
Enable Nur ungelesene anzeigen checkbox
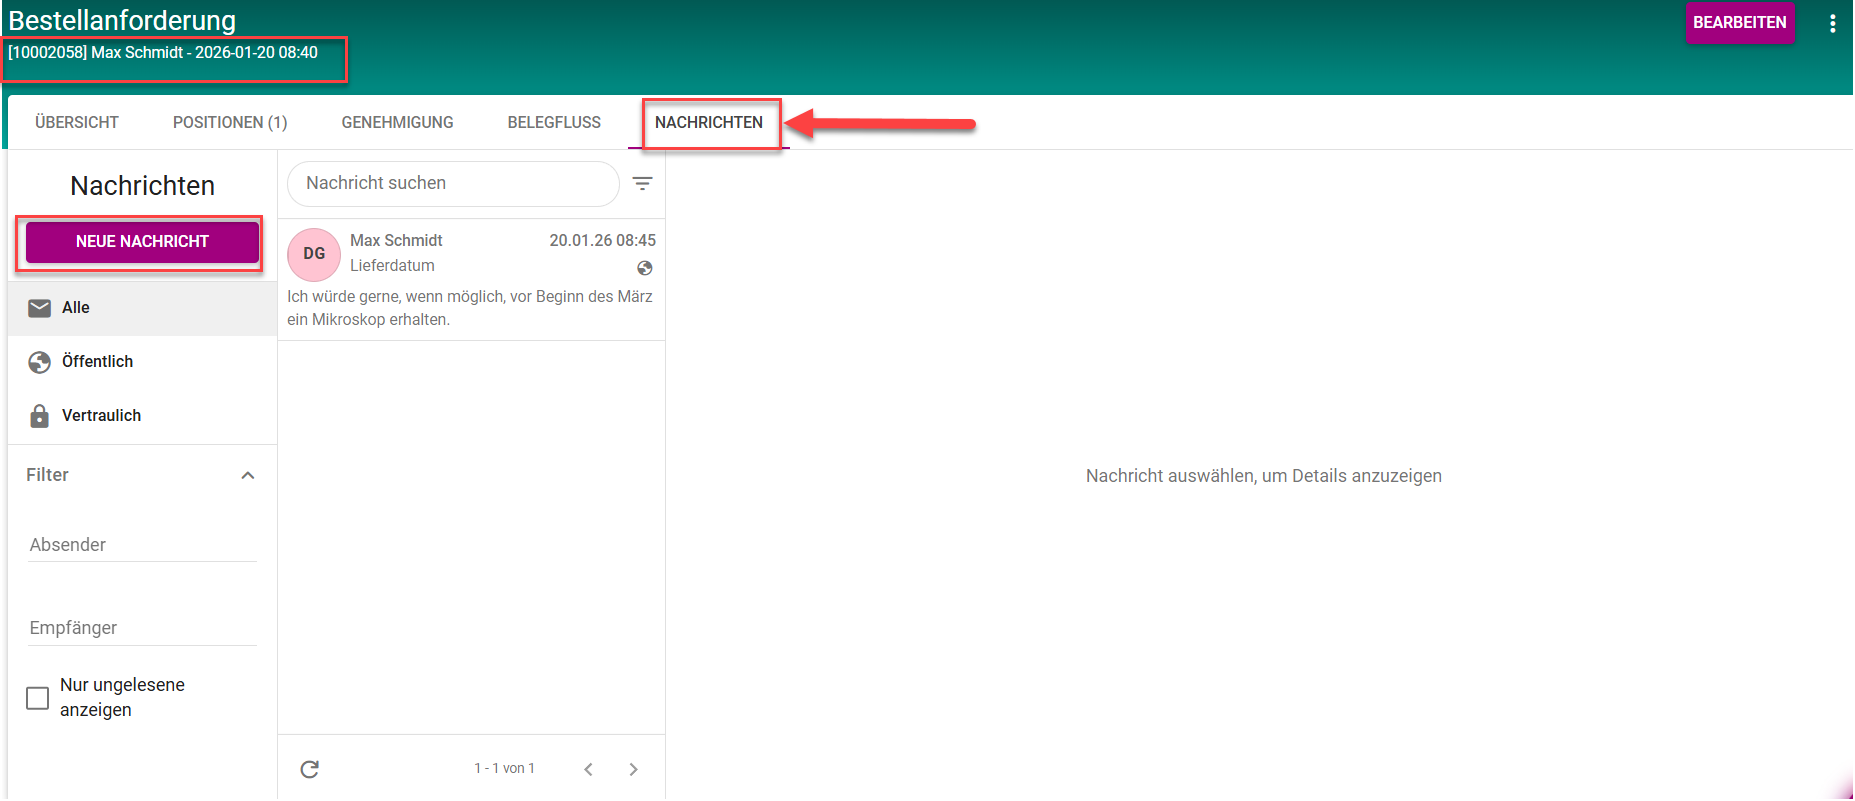pos(38,698)
